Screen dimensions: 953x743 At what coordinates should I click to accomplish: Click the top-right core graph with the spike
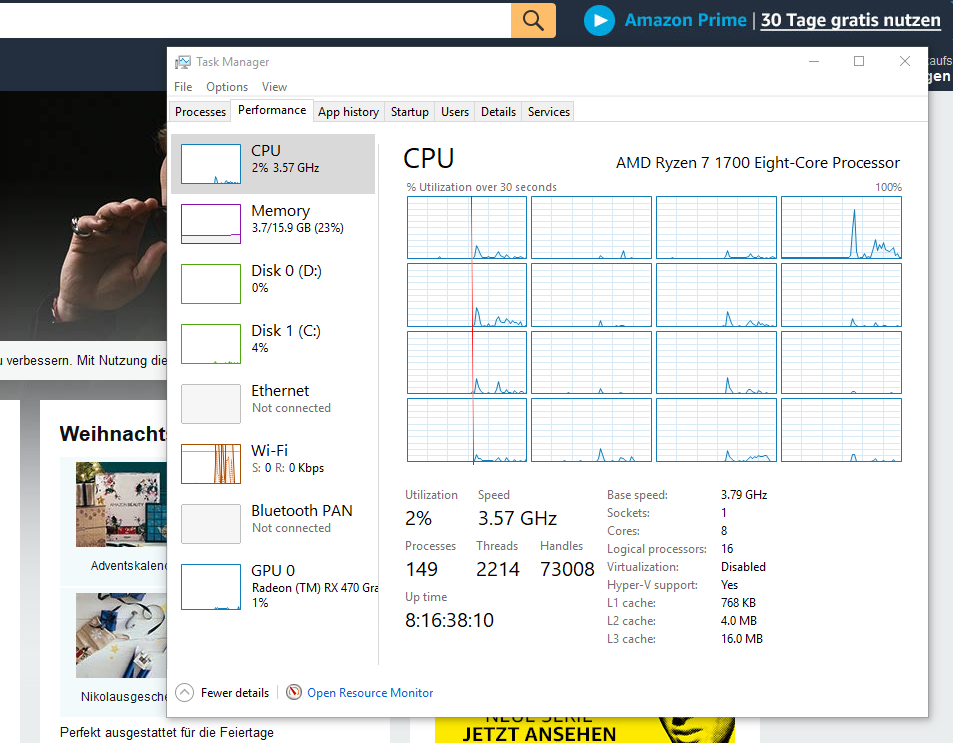point(841,228)
